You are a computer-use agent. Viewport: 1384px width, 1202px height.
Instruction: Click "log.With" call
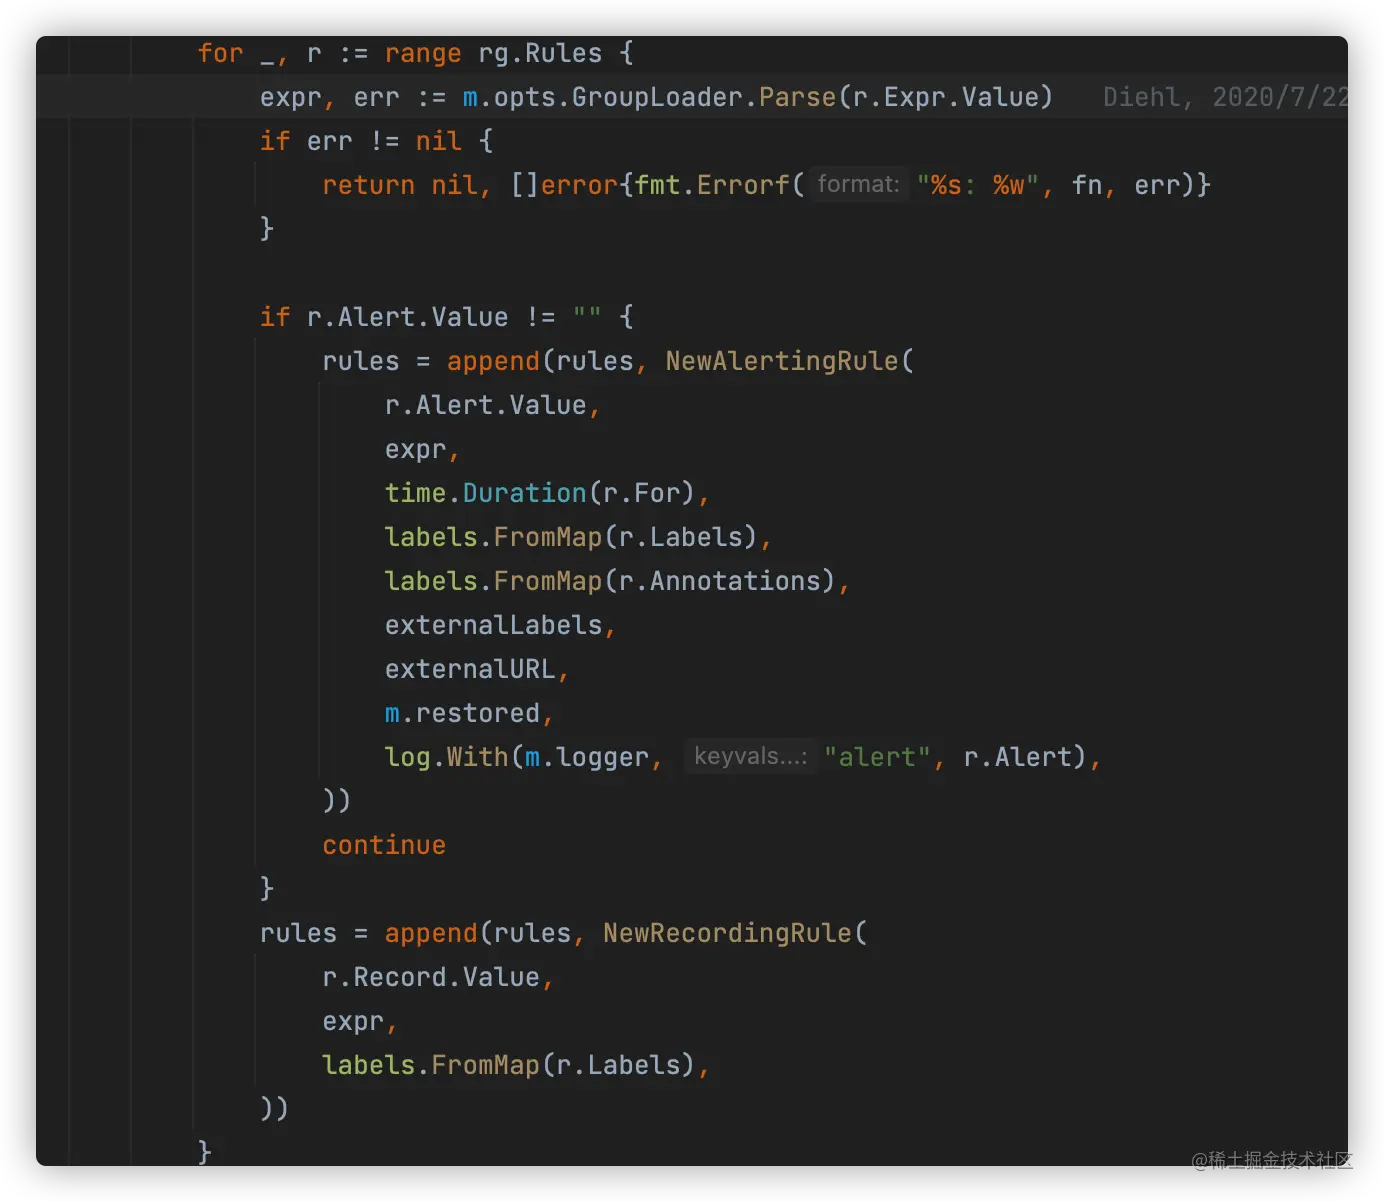click(x=446, y=758)
